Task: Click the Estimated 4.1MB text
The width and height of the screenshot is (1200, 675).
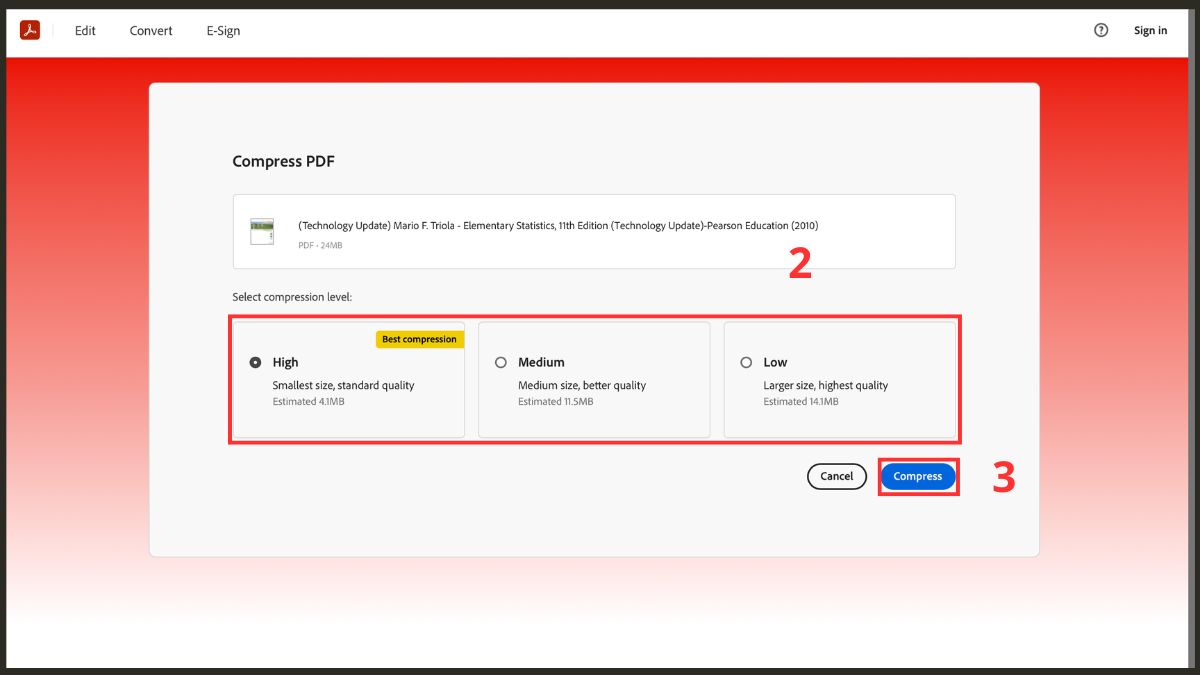Action: 309,401
